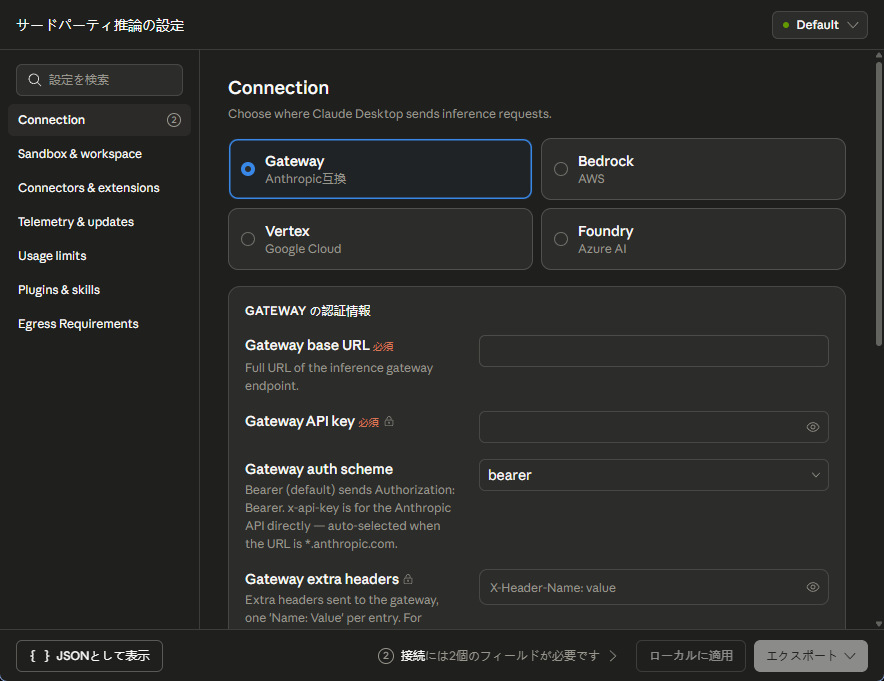This screenshot has height=681, width=884.
Task: Open the Gateway auth scheme bearer dropdown
Action: coord(653,475)
